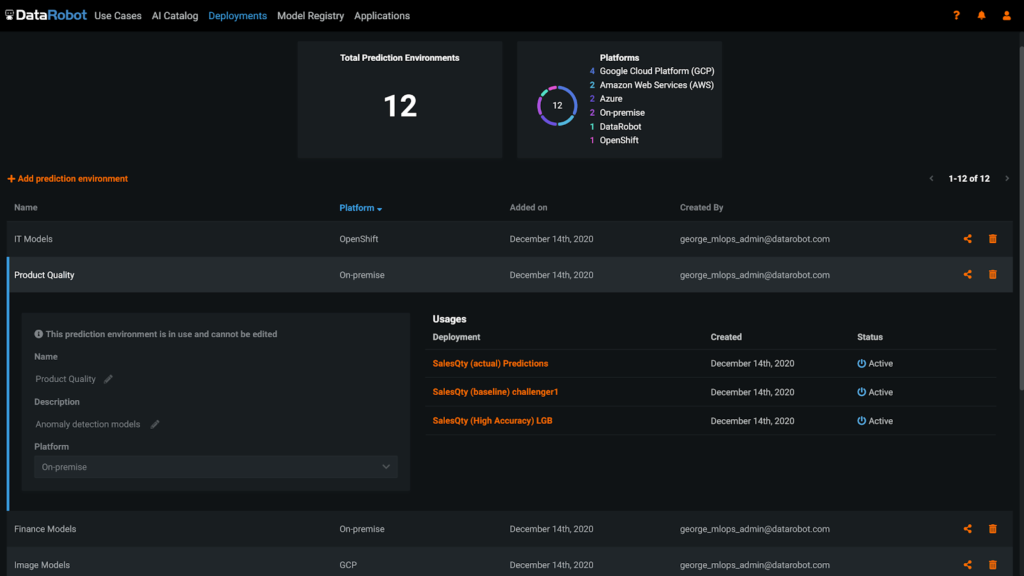Open the Deployments tab
Viewport: 1024px width, 576px height.
238,16
